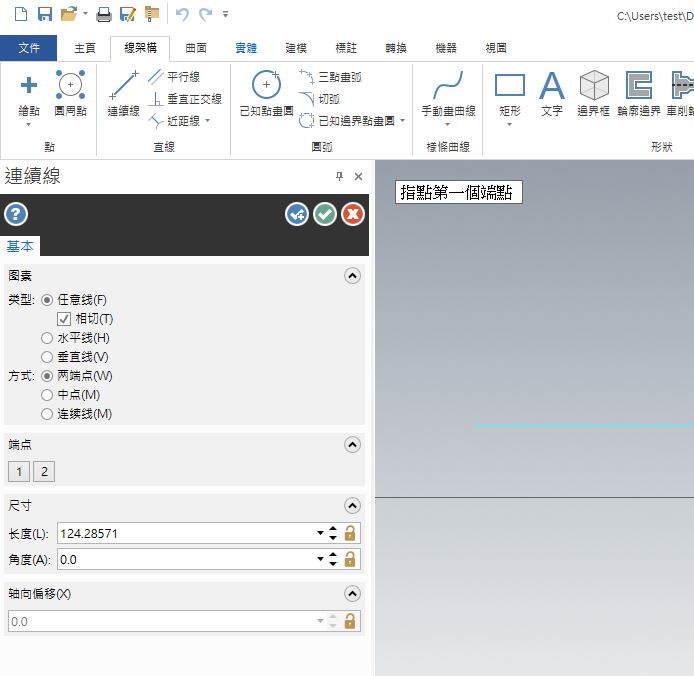Select 任意线(F) radio button
The image size is (694, 676).
(x=47, y=300)
